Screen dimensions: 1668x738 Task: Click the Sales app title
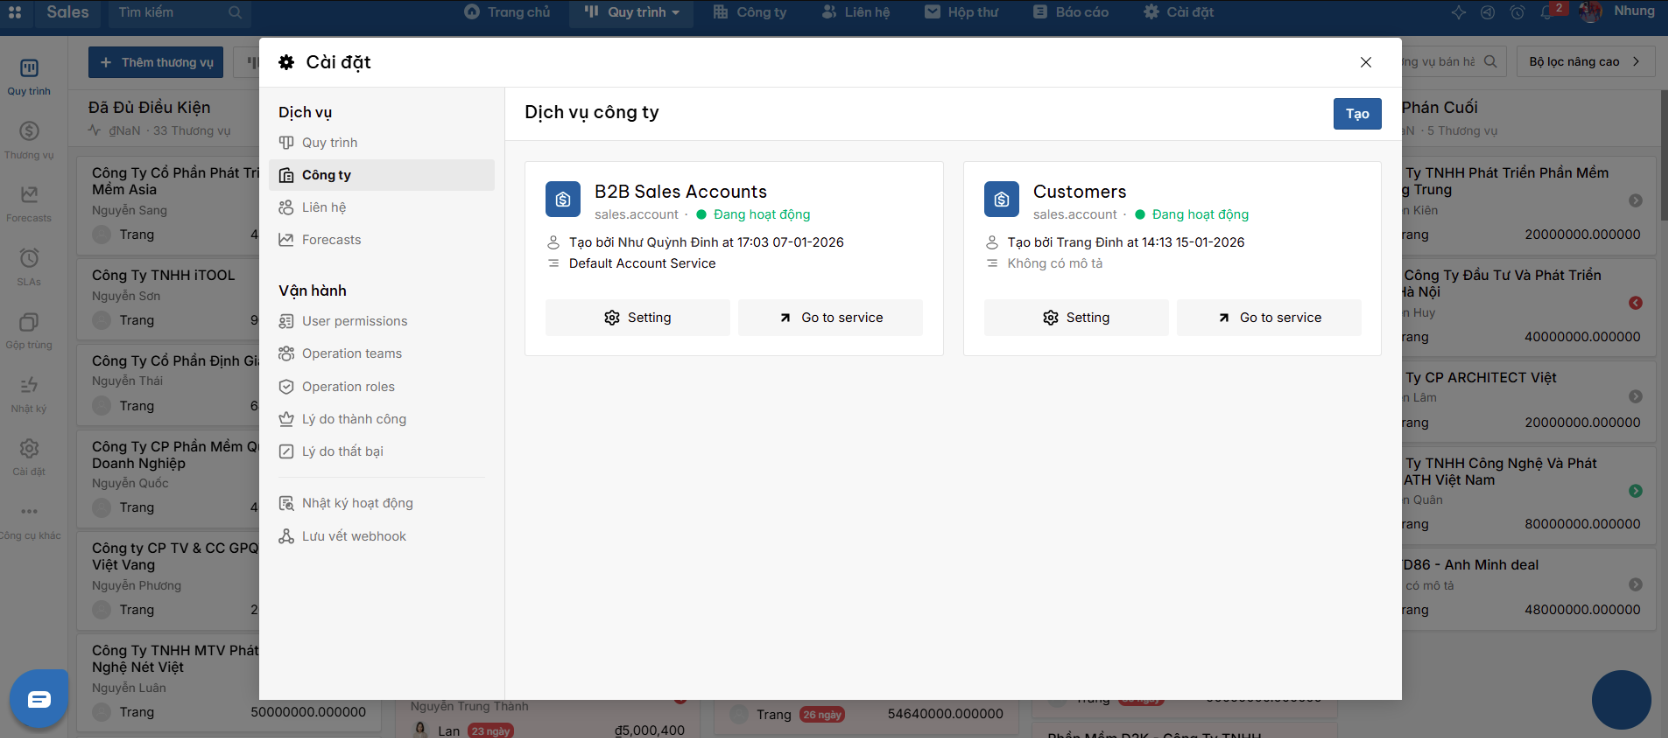[x=68, y=12]
